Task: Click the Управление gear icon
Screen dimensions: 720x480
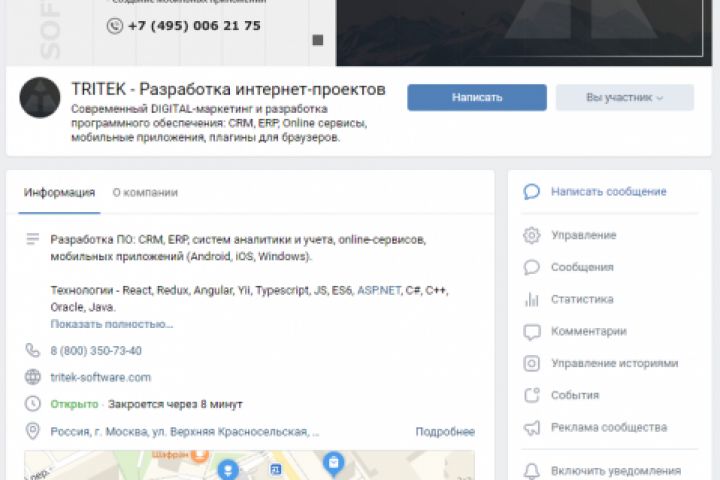Action: [531, 235]
